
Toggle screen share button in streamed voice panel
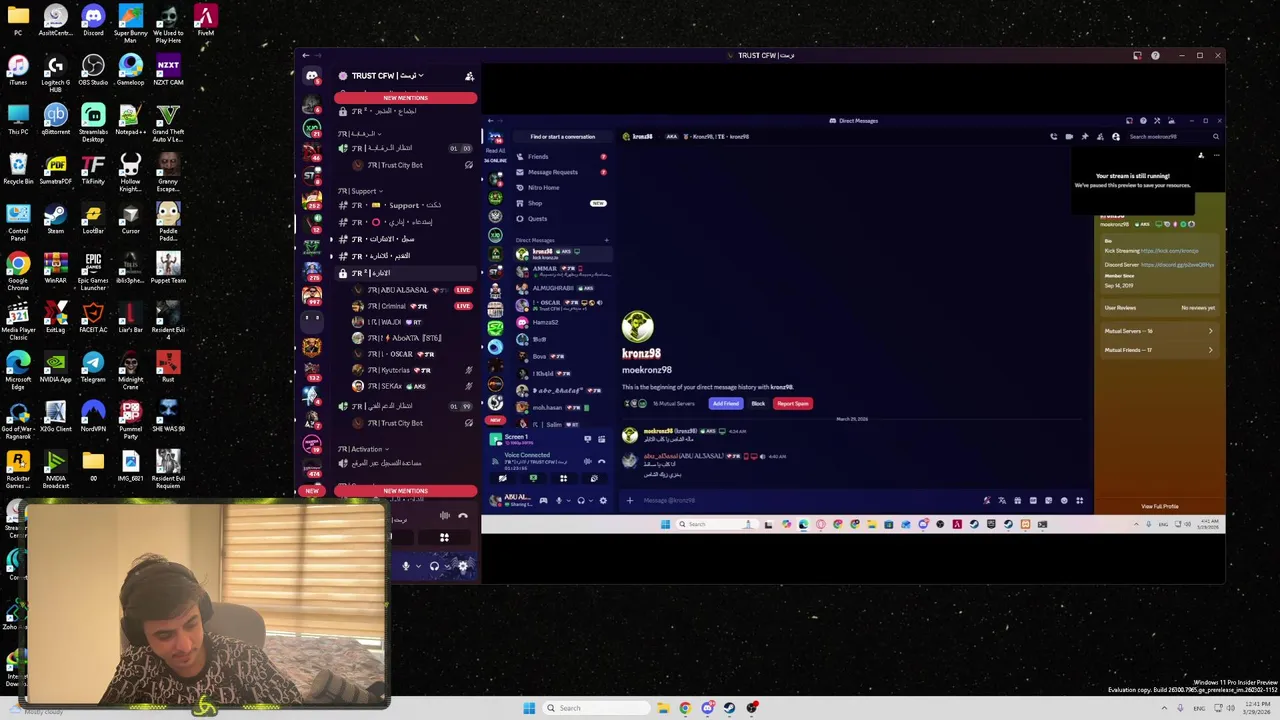533,478
